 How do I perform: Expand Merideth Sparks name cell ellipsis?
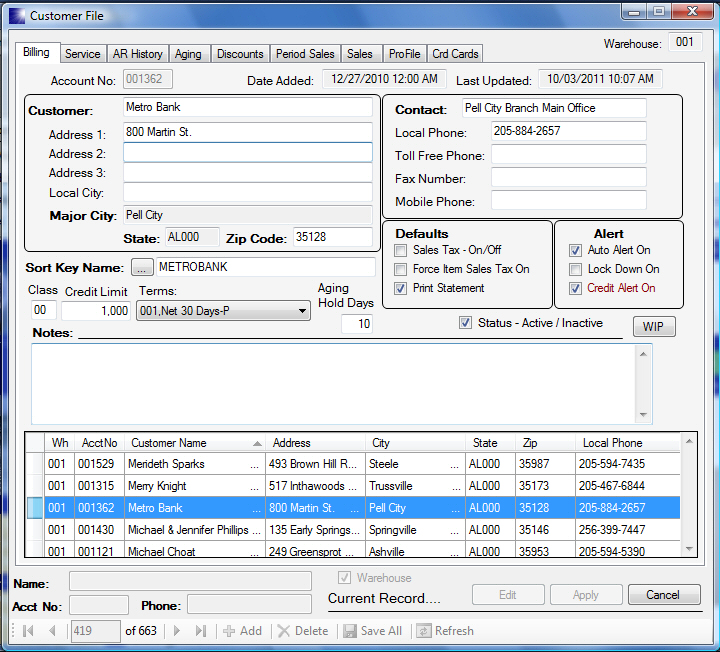(x=254, y=465)
